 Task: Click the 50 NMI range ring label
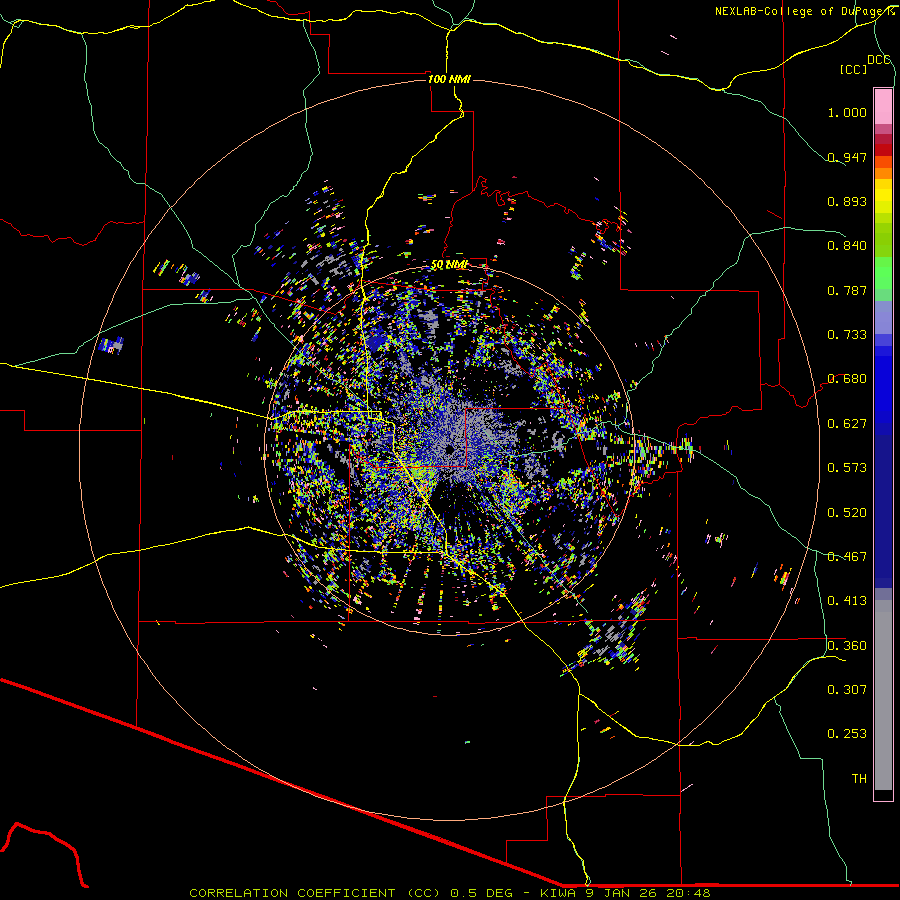449,265
